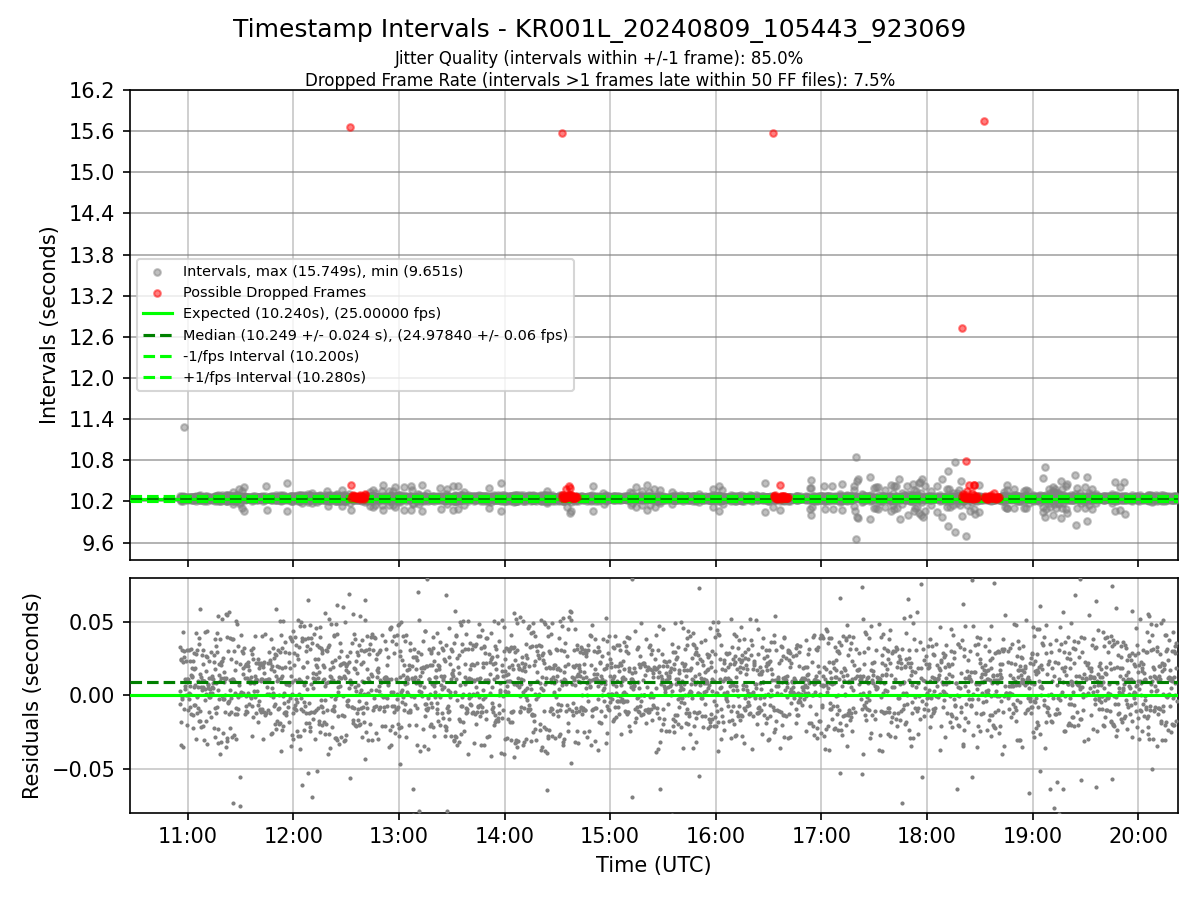1200x900 pixels.
Task: Click the '17:00' x-axis tick label
Action: pyautogui.click(x=821, y=835)
